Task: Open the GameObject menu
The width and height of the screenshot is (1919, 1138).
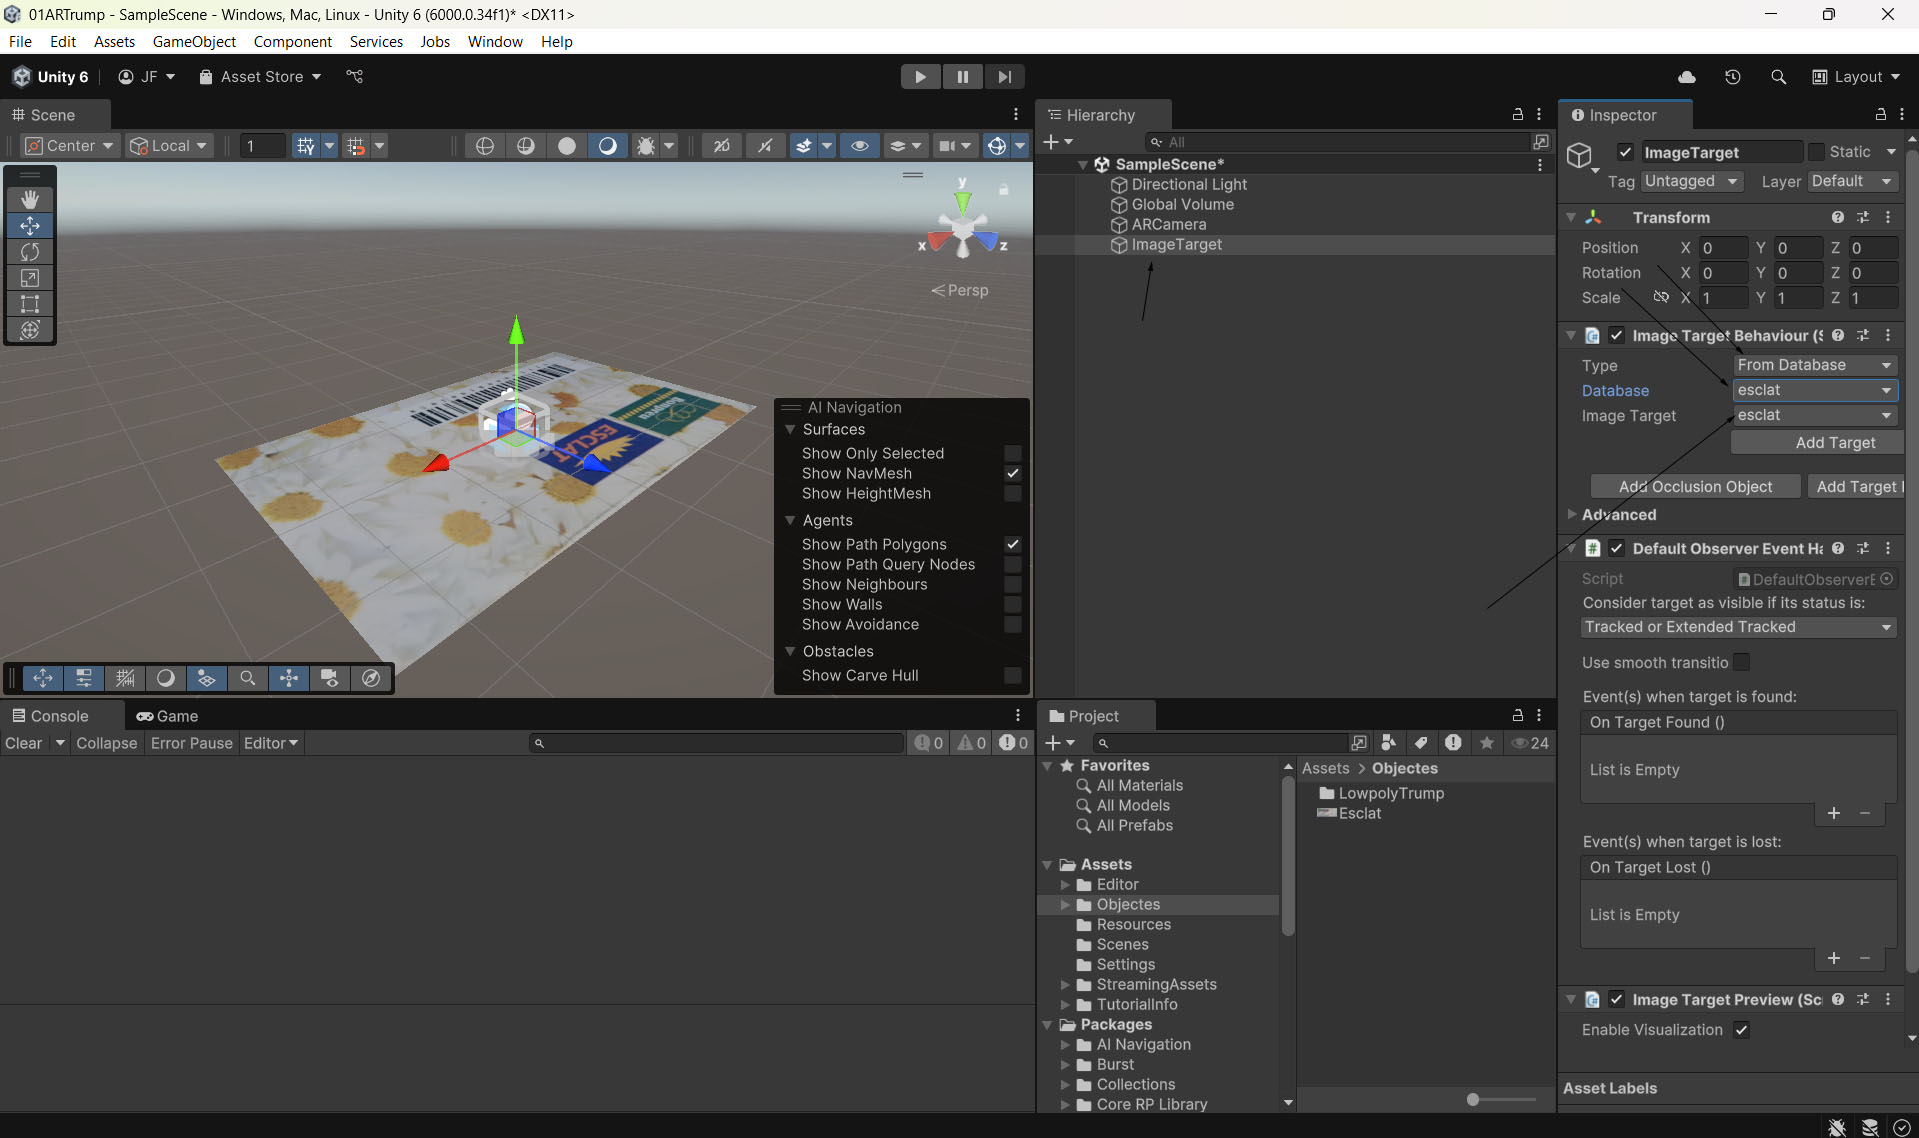Action: click(x=194, y=41)
